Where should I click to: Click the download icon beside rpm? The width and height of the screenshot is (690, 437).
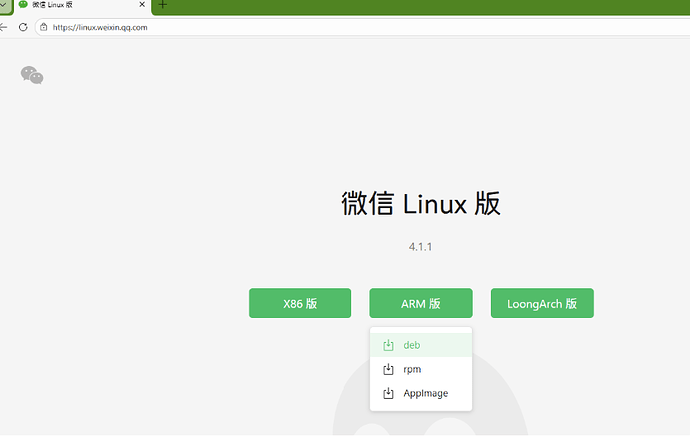coord(389,369)
